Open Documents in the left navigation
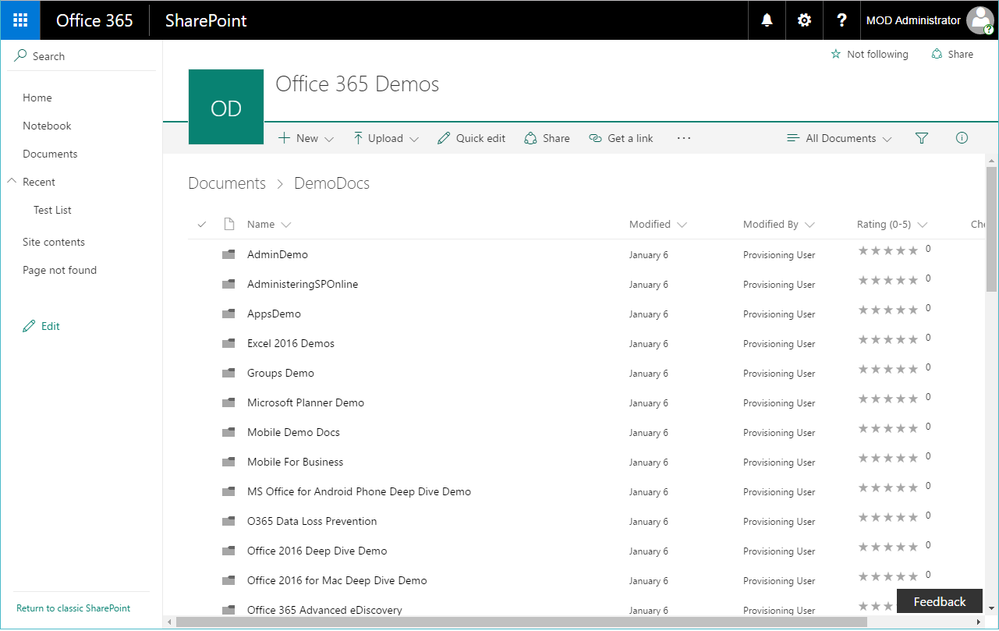Viewport: 999px width, 631px height. 50,154
